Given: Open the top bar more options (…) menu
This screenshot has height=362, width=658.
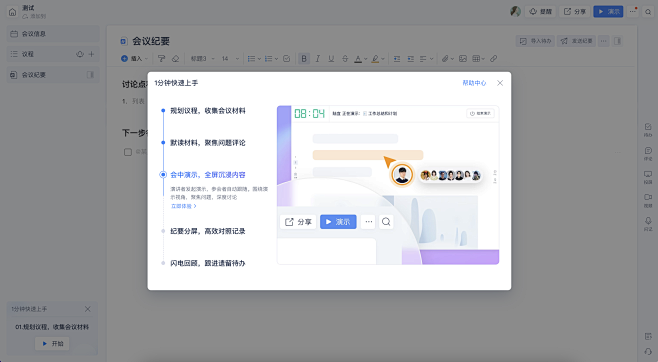Looking at the screenshot, I should point(633,11).
